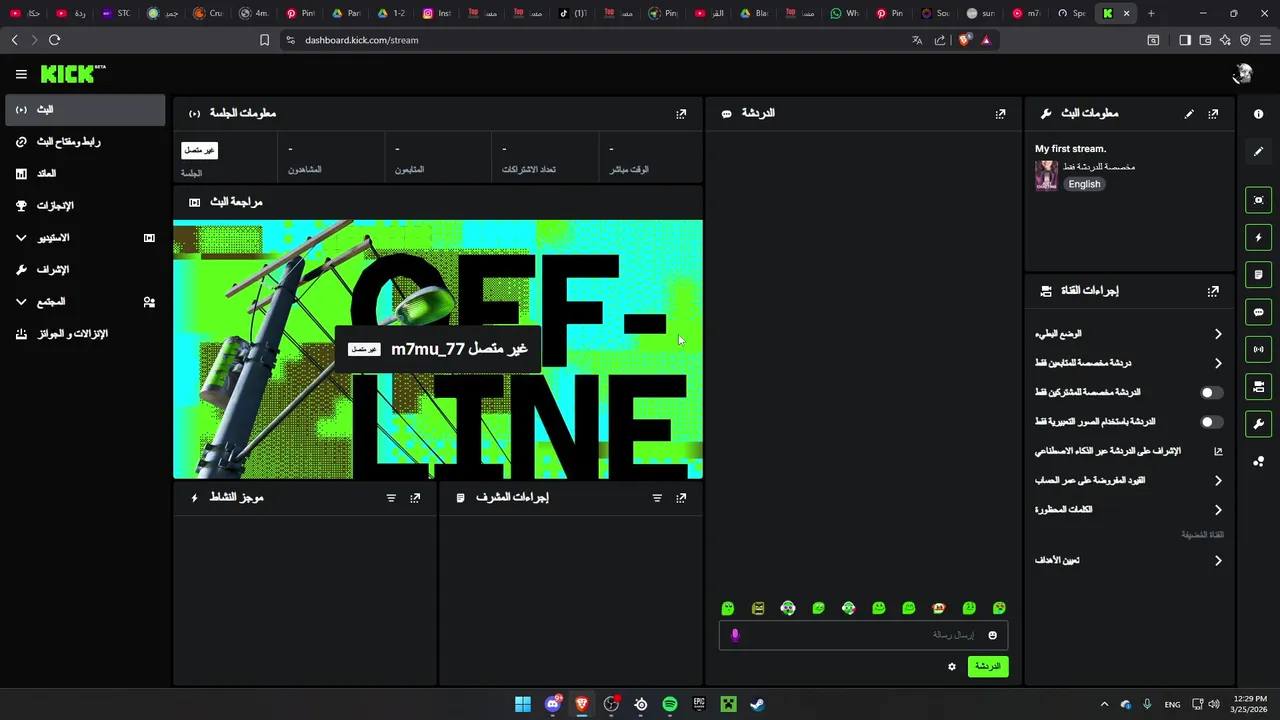
Task: Open the Revenue (العائد) sidebar item
Action: pos(85,174)
